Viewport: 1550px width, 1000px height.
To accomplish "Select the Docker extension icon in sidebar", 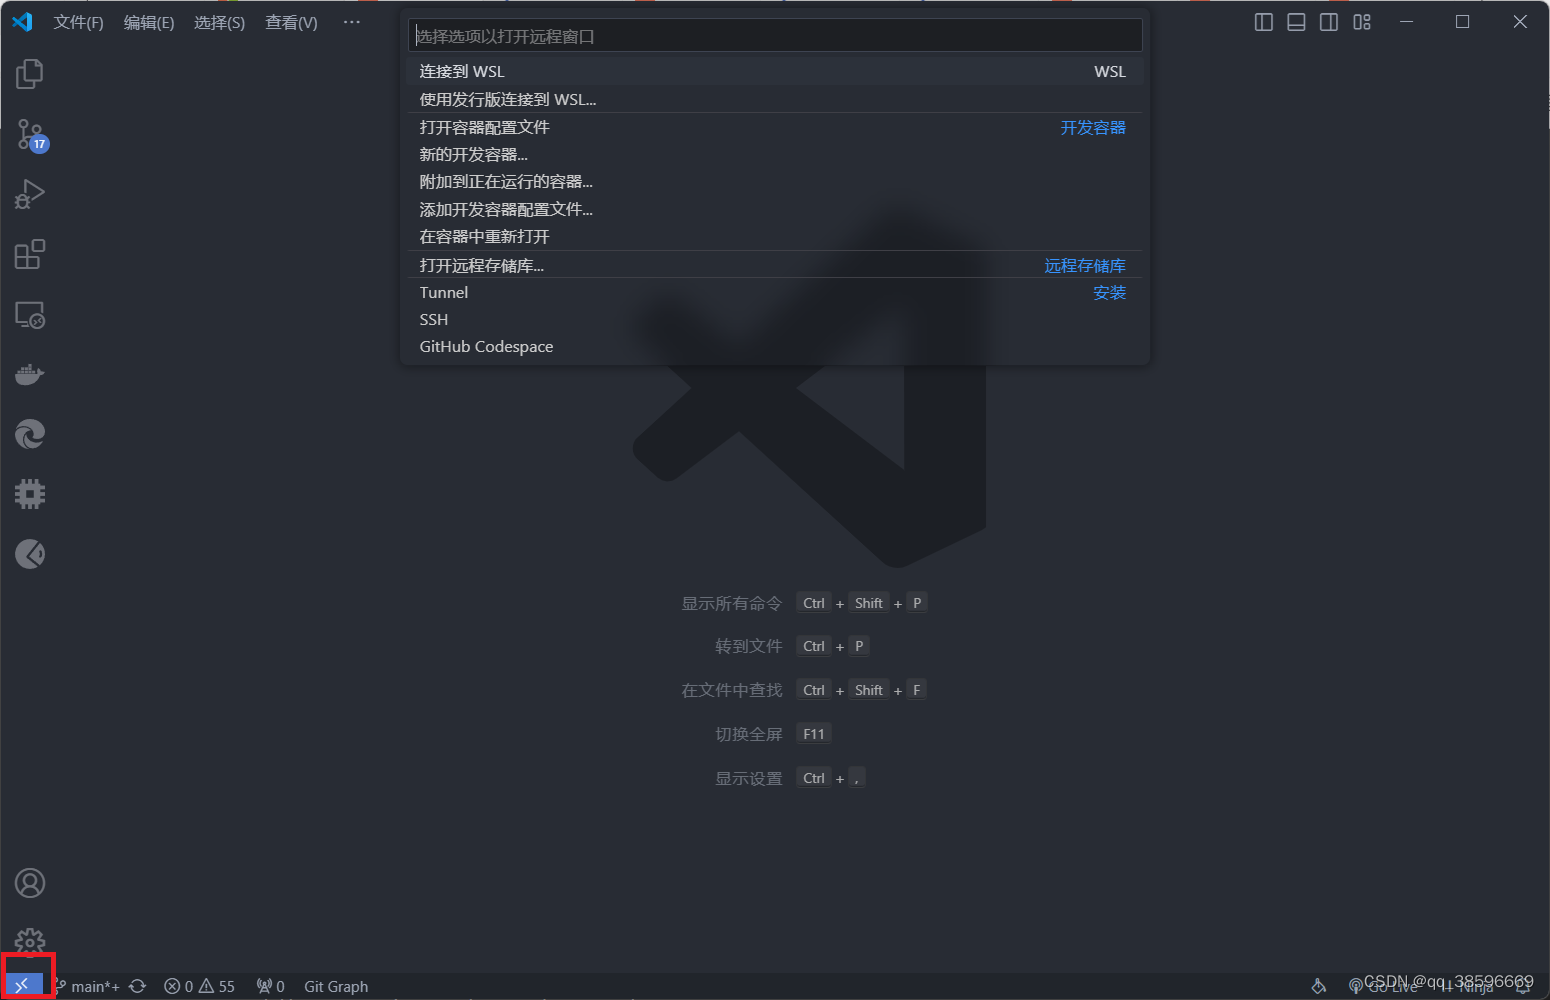I will point(29,374).
